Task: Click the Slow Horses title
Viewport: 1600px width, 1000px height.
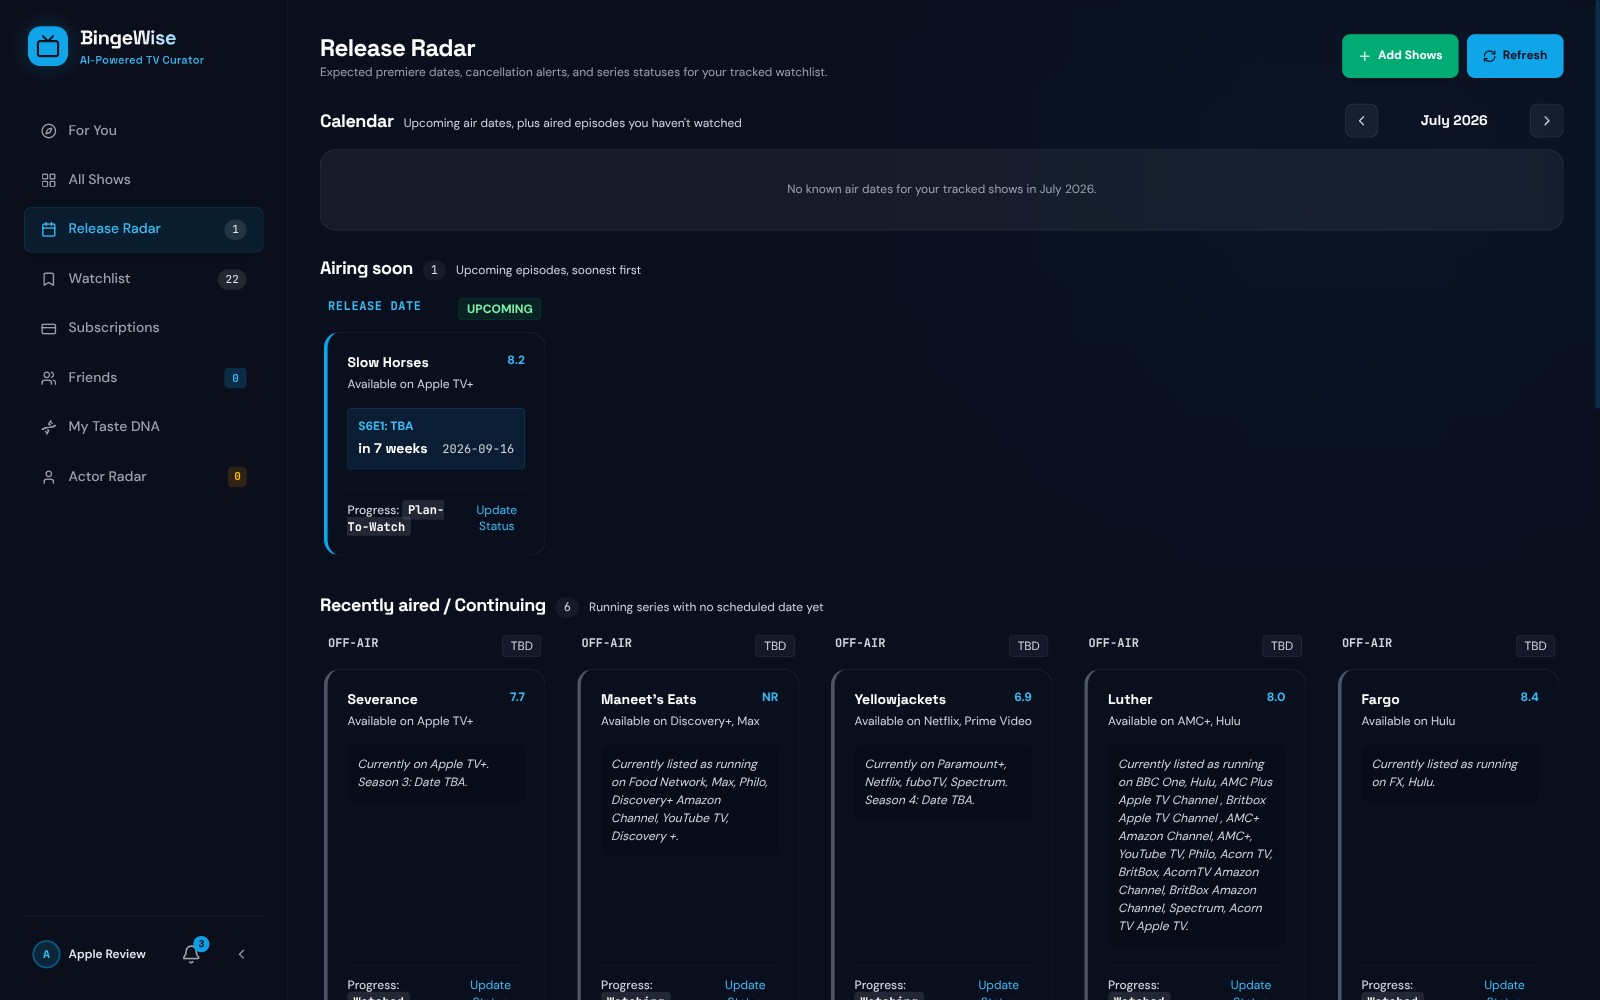Action: (388, 363)
